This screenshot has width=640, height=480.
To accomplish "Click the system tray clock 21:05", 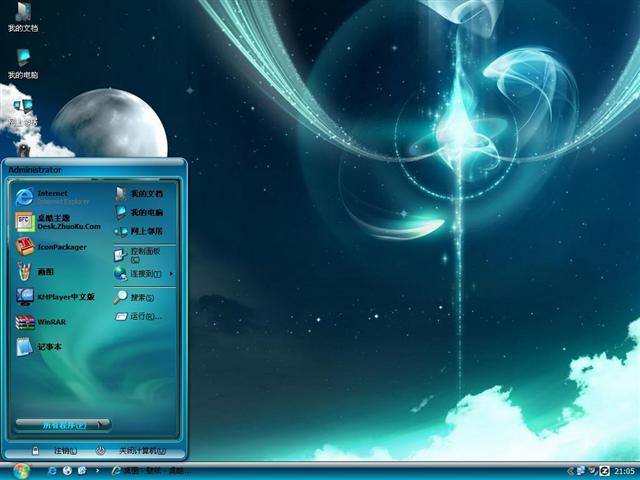I will coord(624,470).
